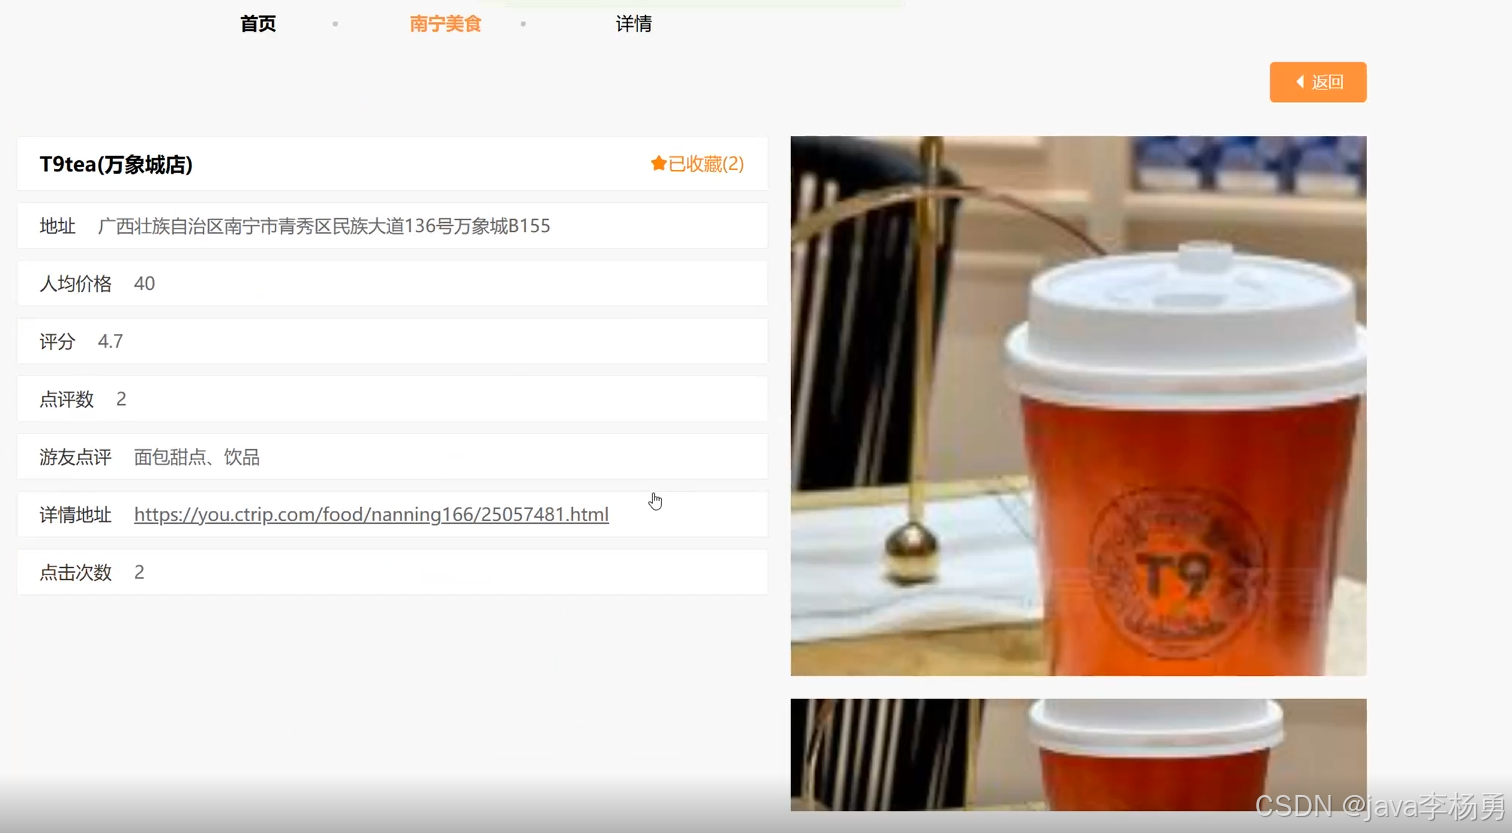Click the 人均价格 value 40

point(144,284)
